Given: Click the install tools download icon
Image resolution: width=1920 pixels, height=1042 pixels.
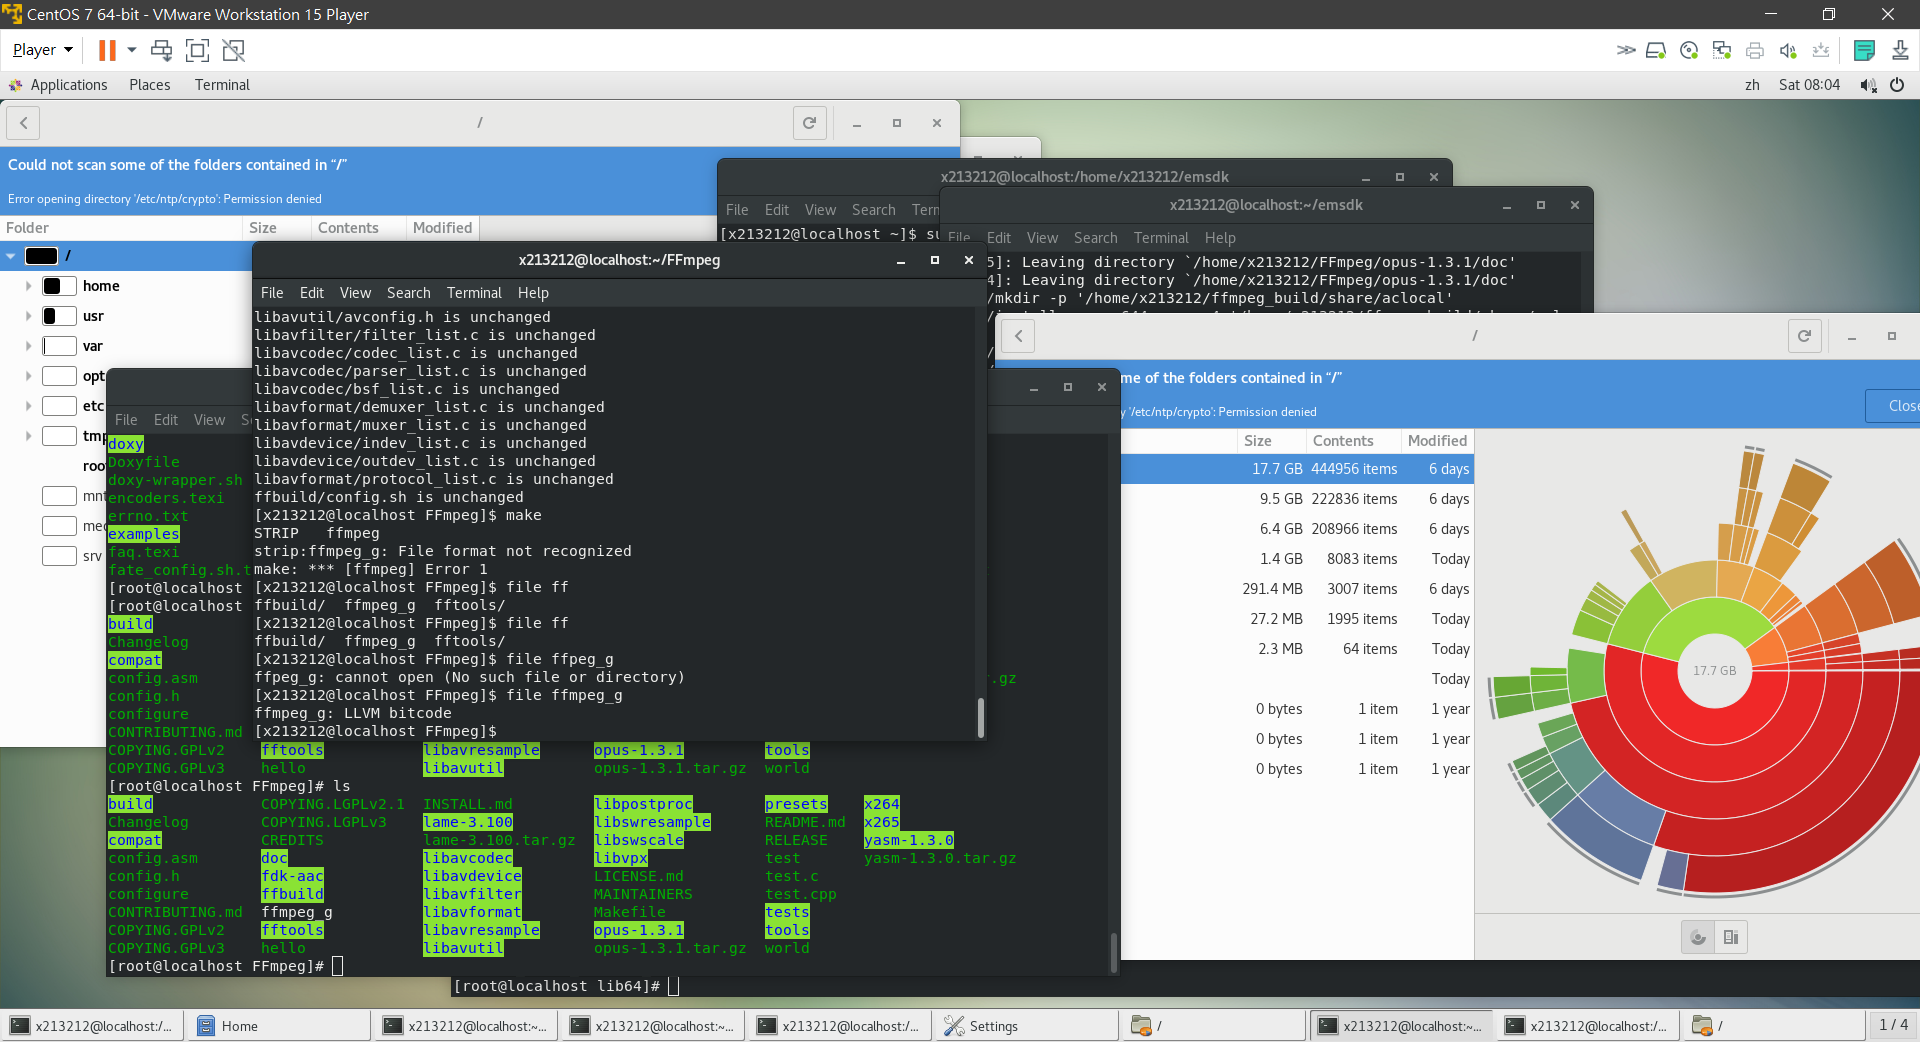Looking at the screenshot, I should (x=1900, y=50).
